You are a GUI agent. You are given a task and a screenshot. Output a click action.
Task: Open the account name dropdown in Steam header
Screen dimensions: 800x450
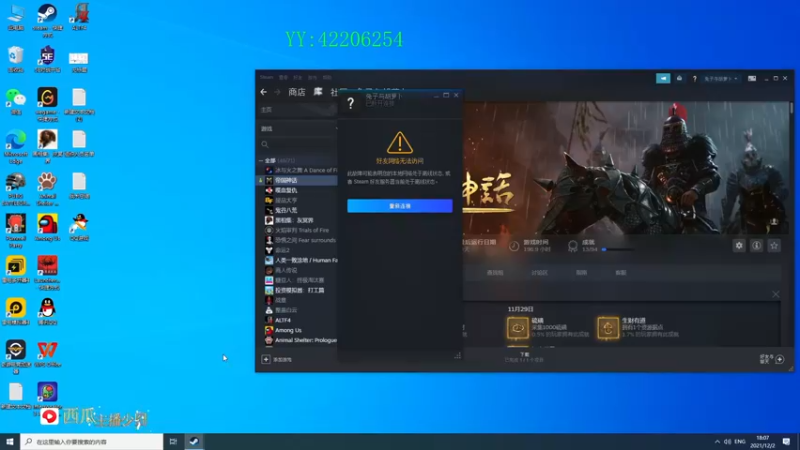720,79
